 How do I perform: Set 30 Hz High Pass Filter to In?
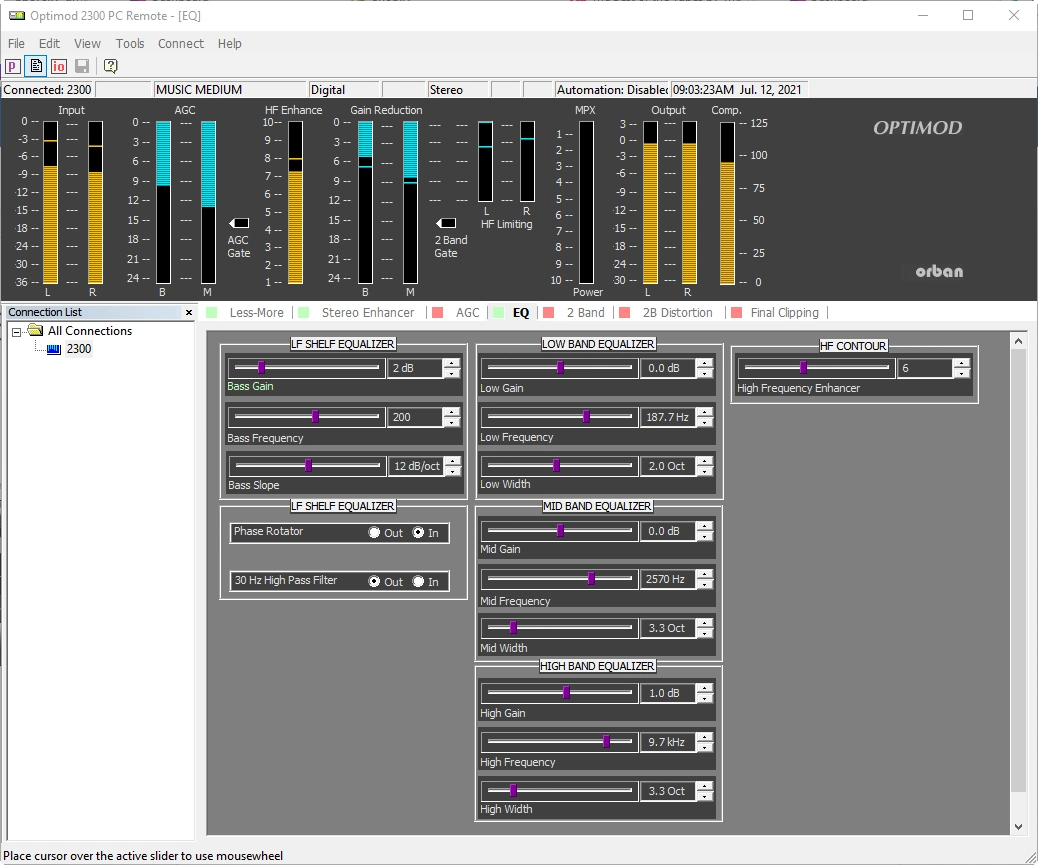tap(418, 581)
